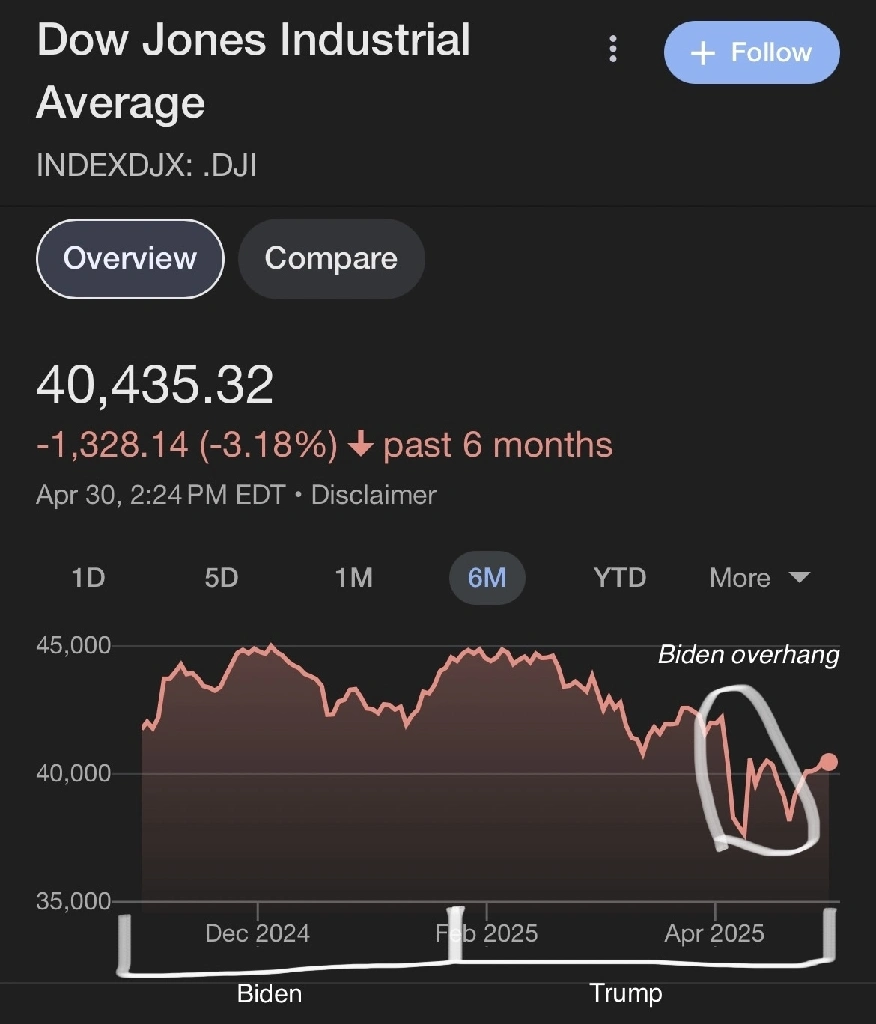Select the YTD time range
The width and height of the screenshot is (876, 1024).
(619, 578)
